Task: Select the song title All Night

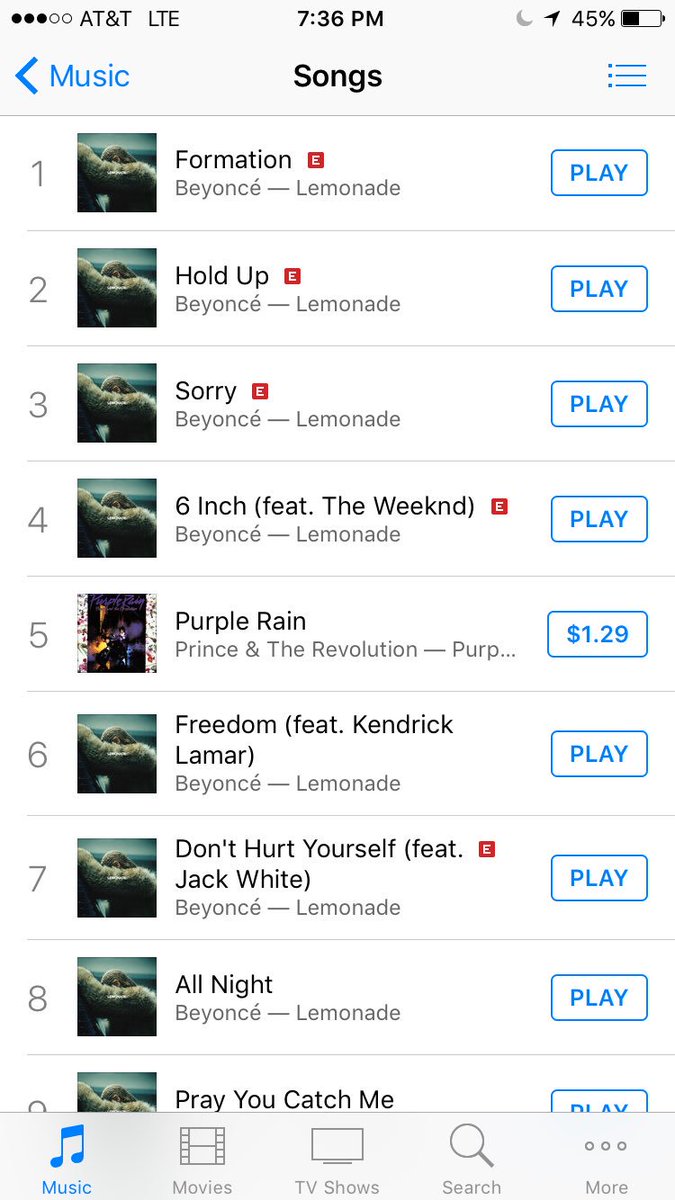Action: [x=224, y=985]
